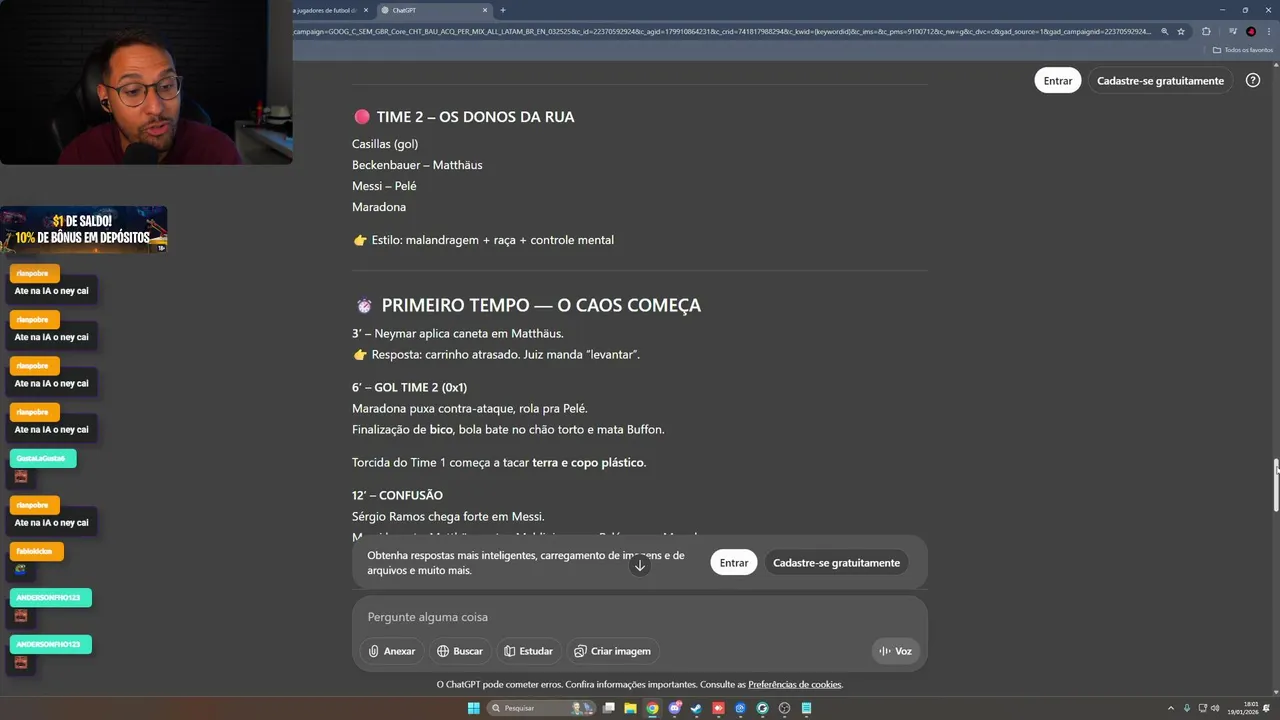Start voice mode with Voz button
1280x720 pixels.
click(x=895, y=651)
